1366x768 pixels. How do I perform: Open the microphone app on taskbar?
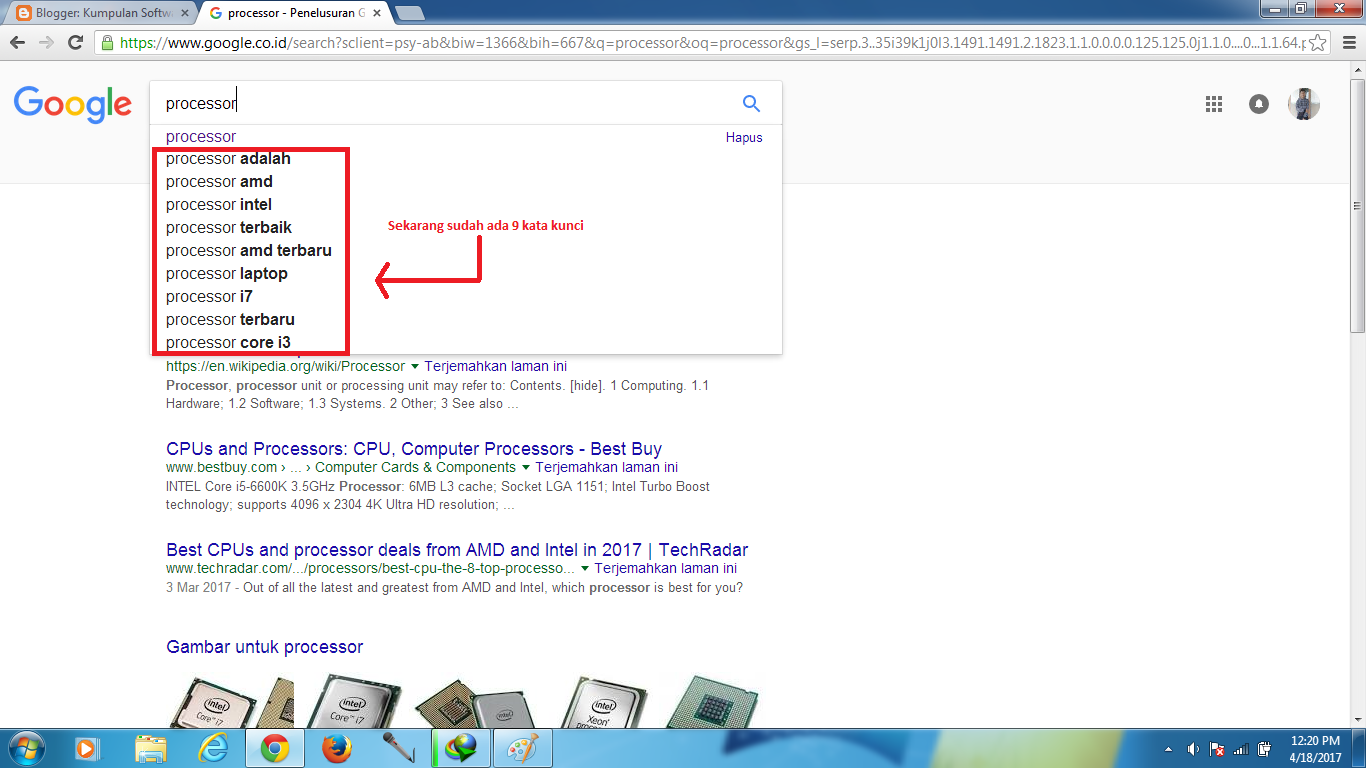point(399,748)
